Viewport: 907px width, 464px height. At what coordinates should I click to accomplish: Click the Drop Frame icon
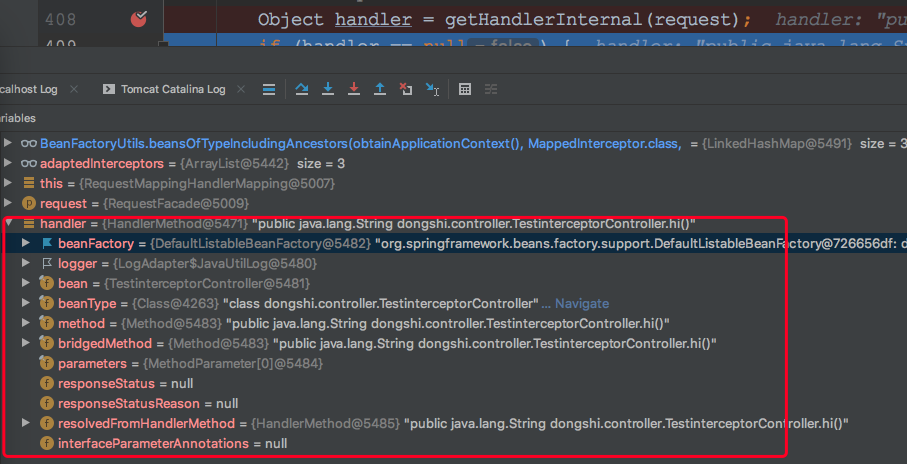405,89
